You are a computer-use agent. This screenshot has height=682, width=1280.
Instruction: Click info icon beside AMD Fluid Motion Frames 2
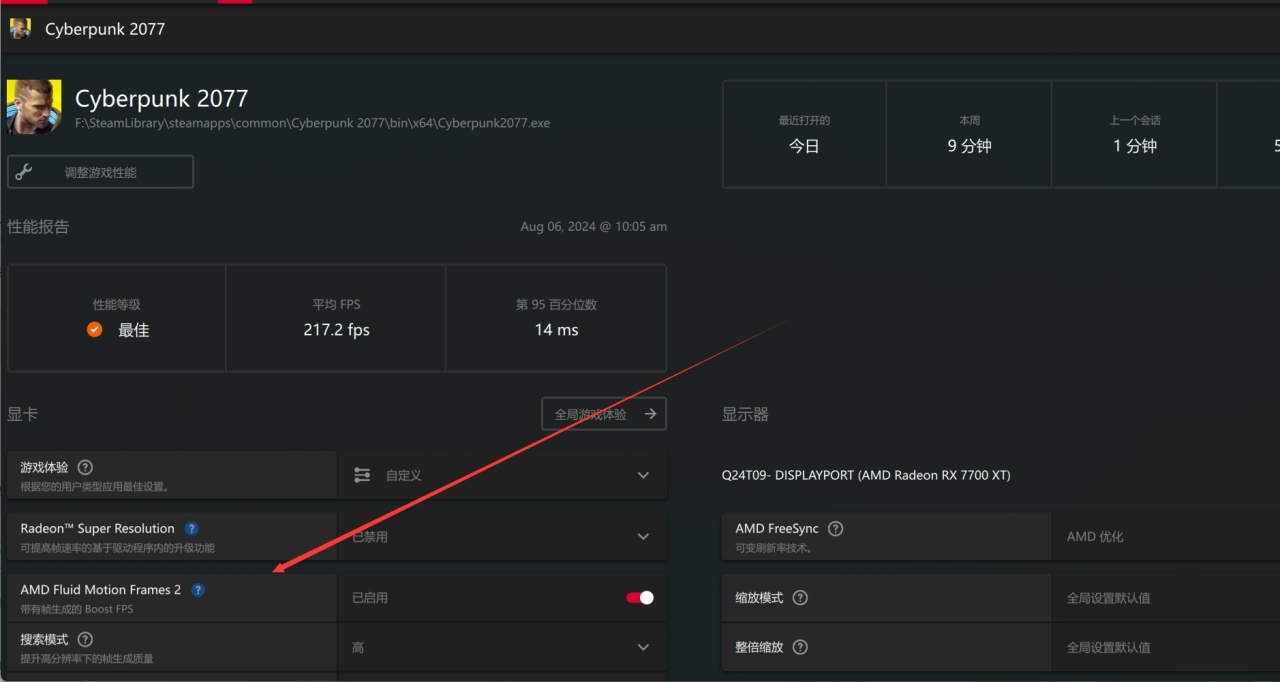click(x=198, y=590)
